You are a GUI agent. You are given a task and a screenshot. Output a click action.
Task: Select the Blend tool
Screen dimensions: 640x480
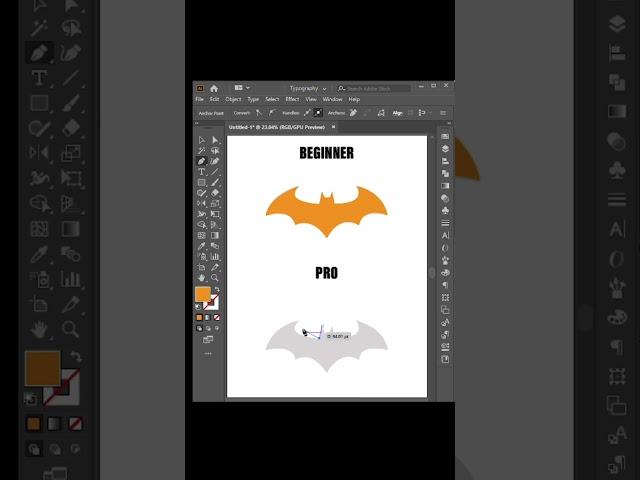pos(215,246)
